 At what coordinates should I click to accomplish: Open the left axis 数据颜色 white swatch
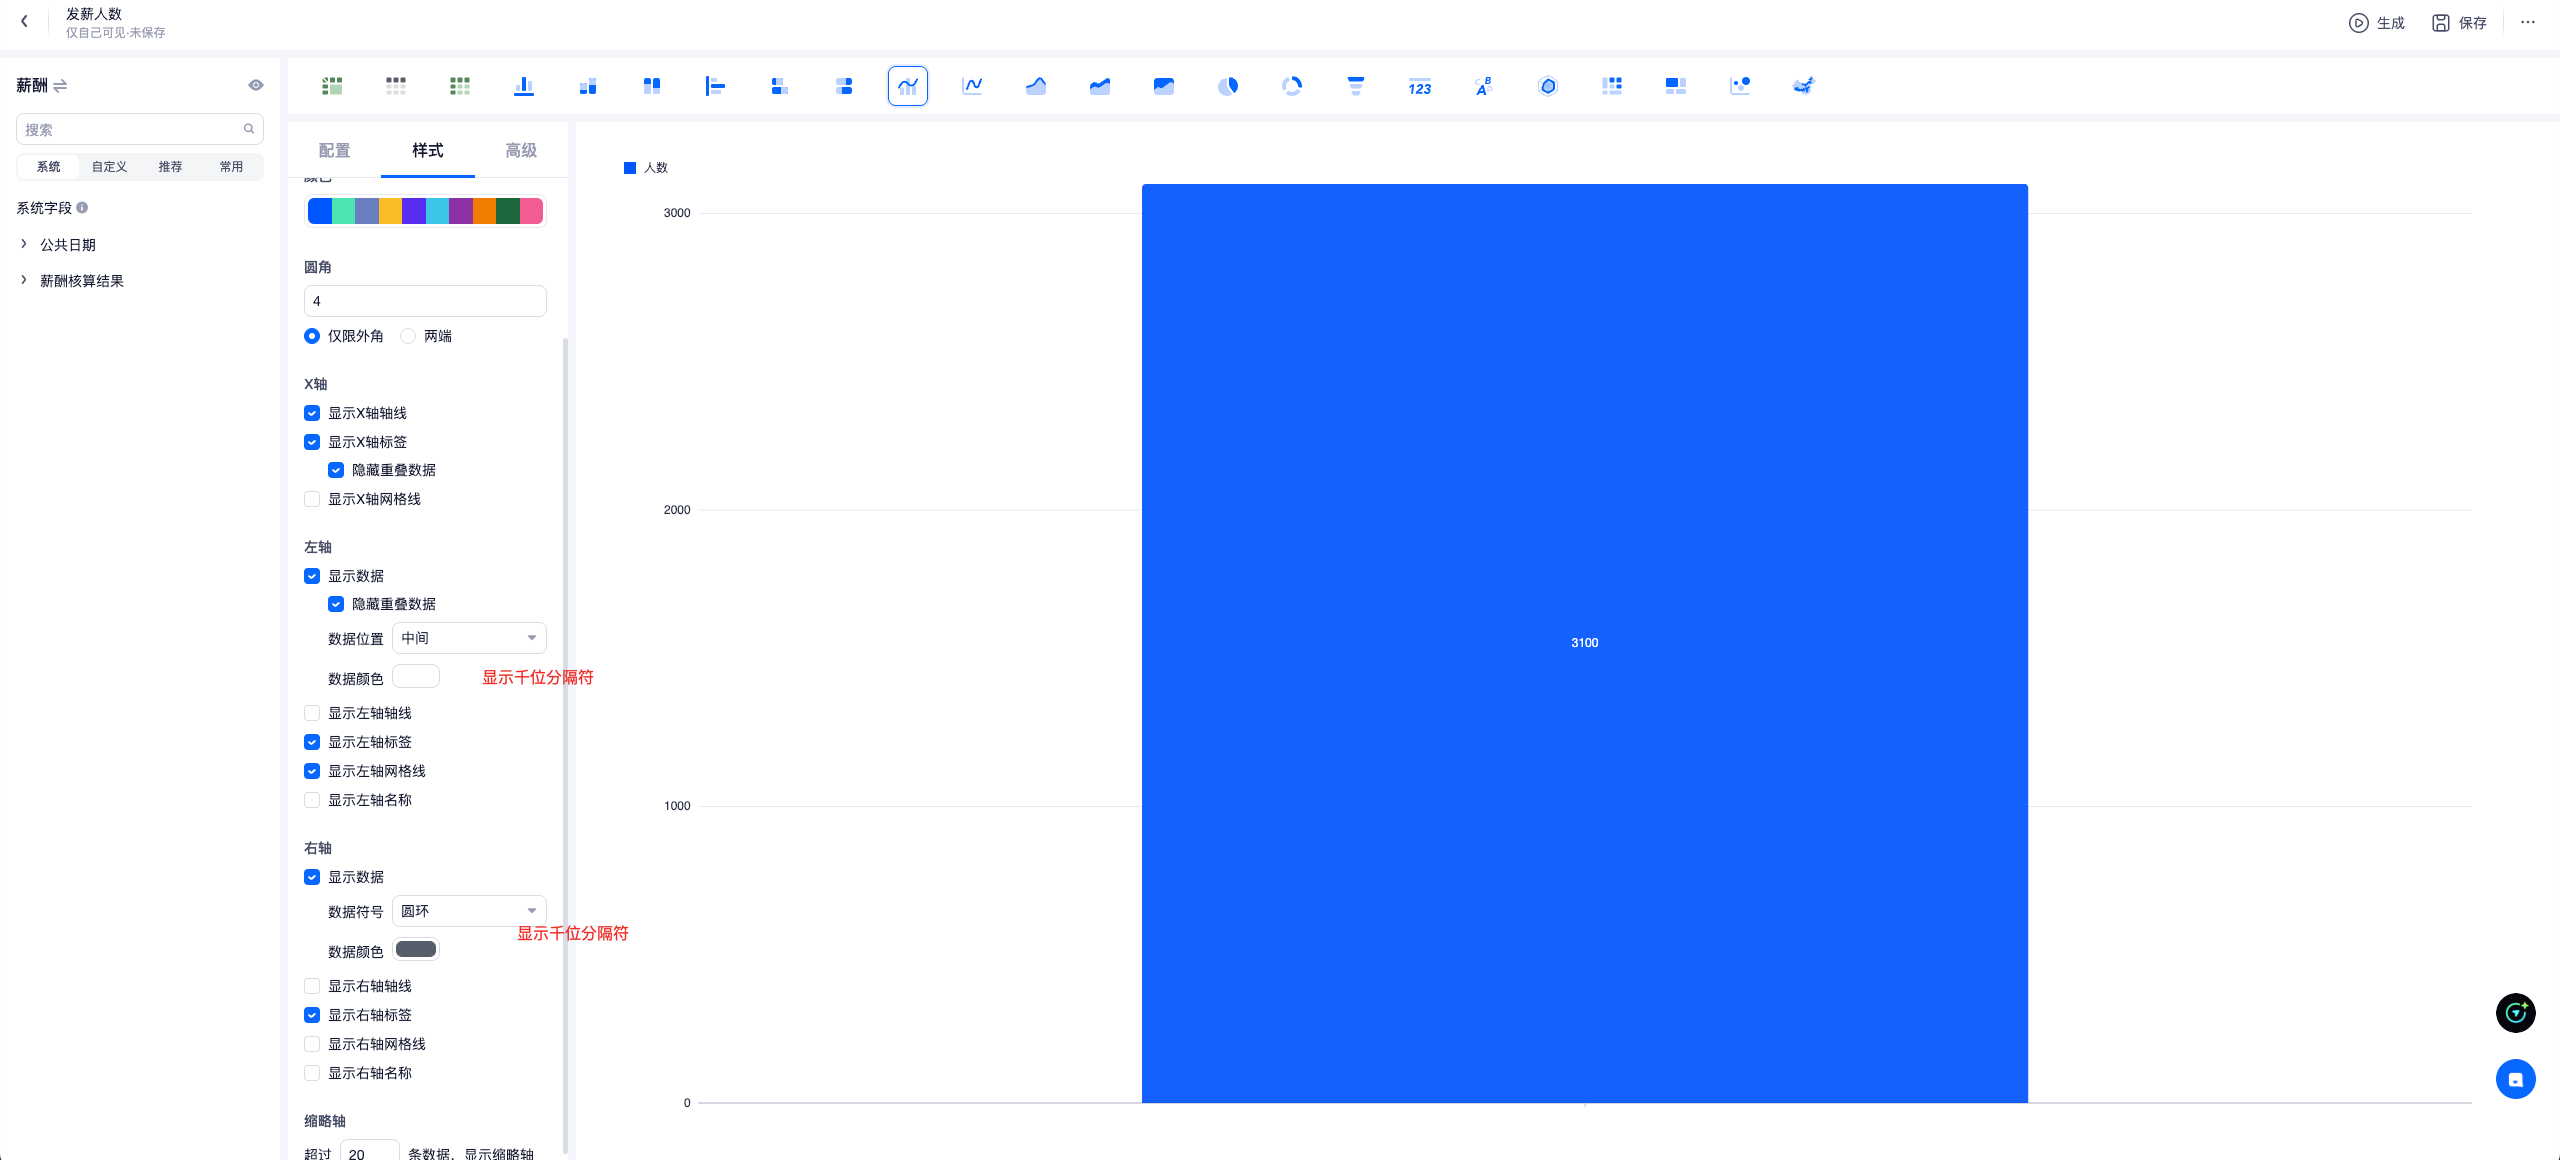416,677
